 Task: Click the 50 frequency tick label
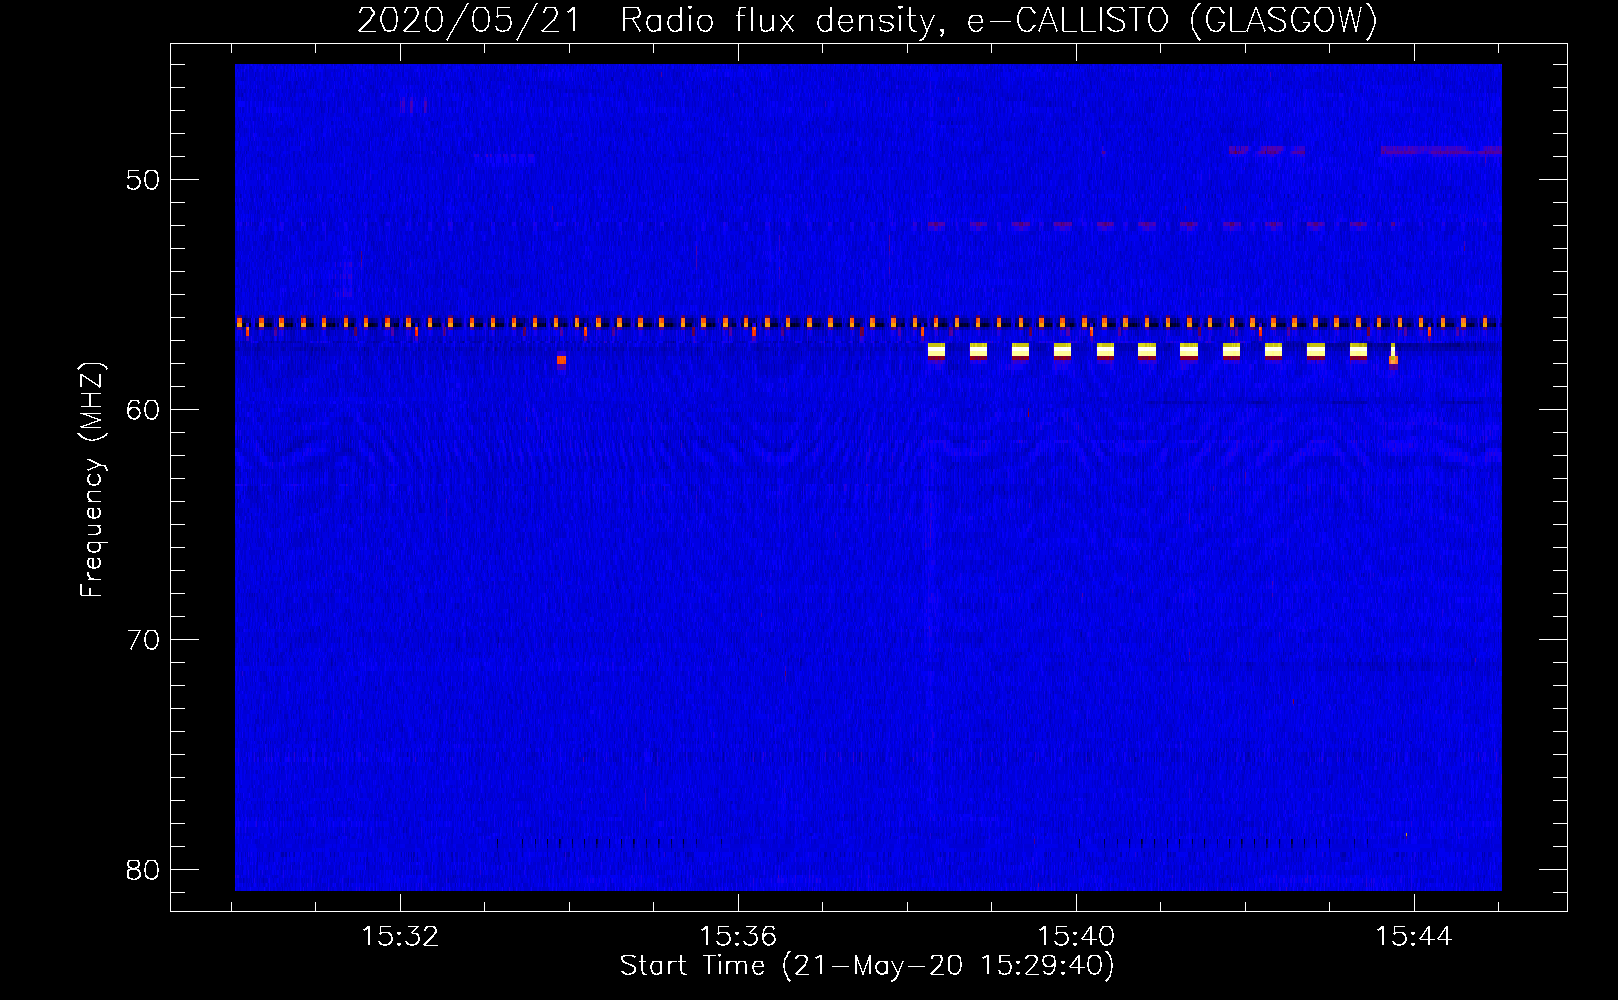(143, 180)
